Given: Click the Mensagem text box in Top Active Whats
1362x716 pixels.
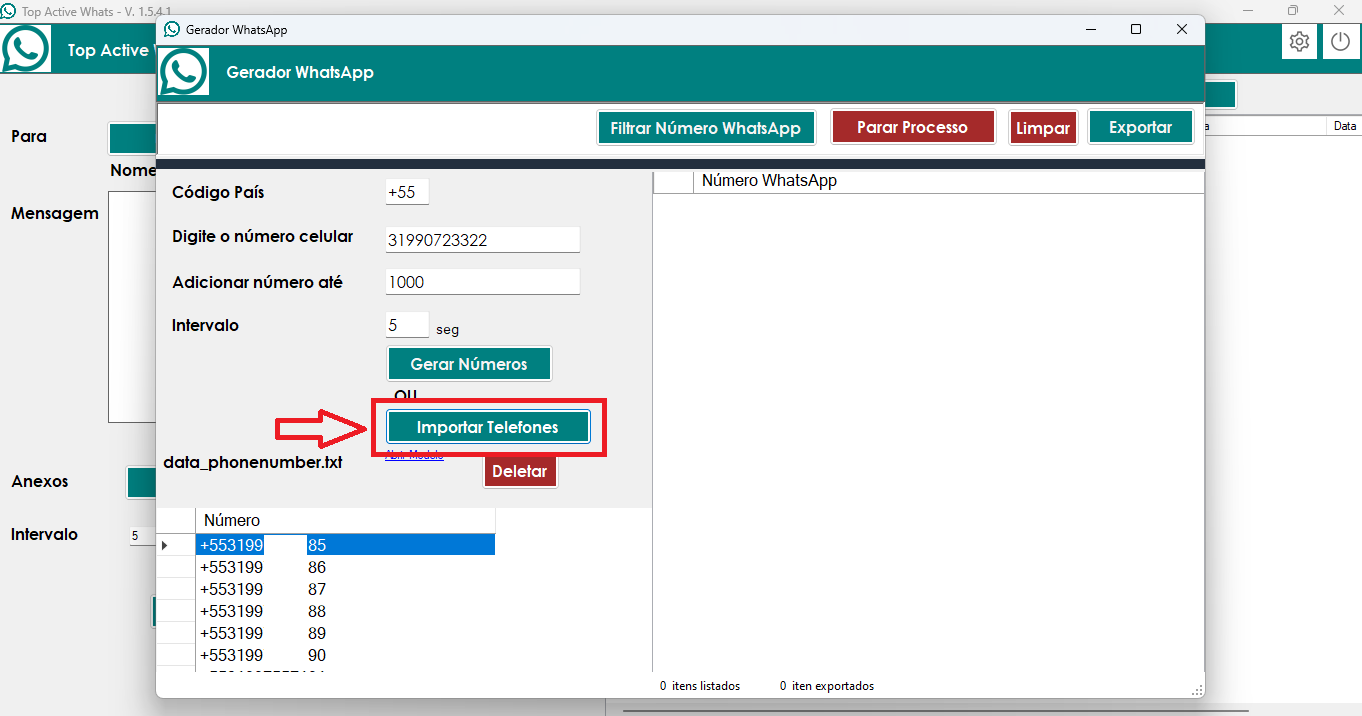Looking at the screenshot, I should tap(132, 307).
